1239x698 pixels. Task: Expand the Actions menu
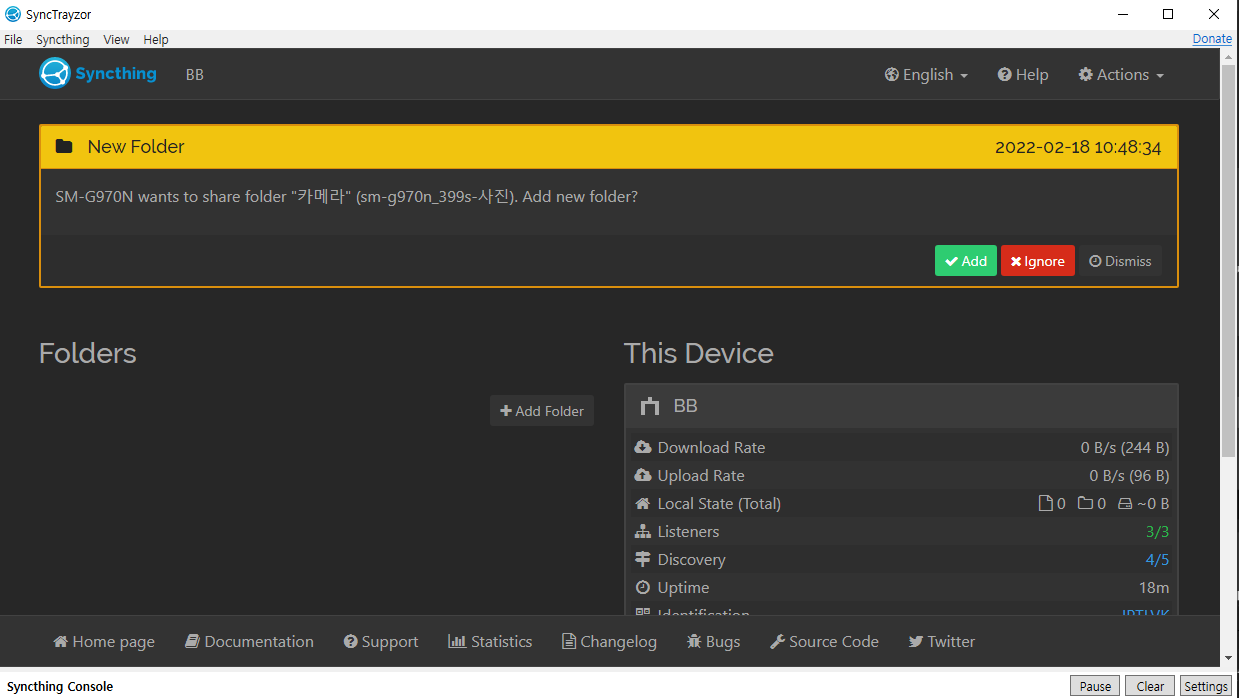(x=1121, y=75)
